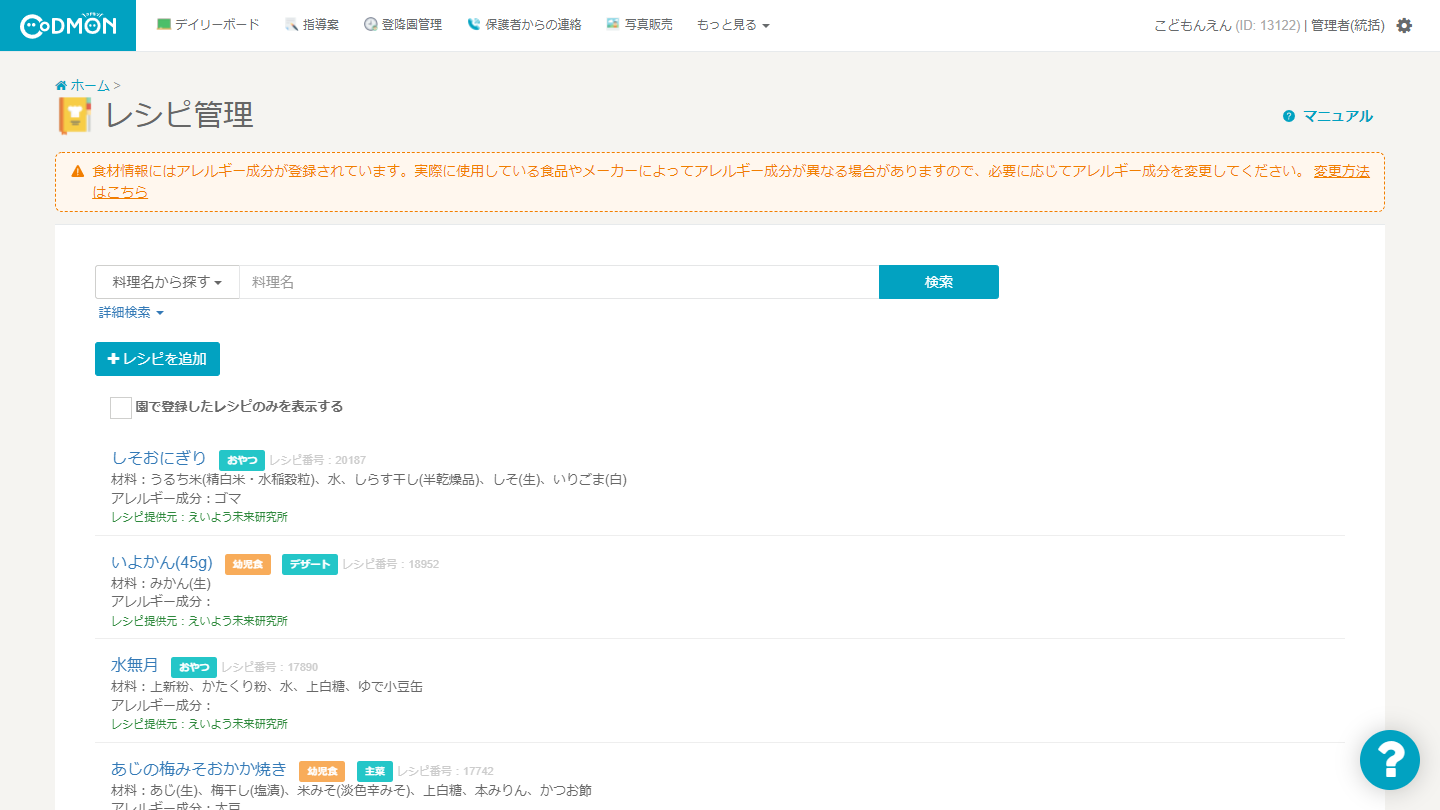Click the manual question mark icon

pos(1289,116)
